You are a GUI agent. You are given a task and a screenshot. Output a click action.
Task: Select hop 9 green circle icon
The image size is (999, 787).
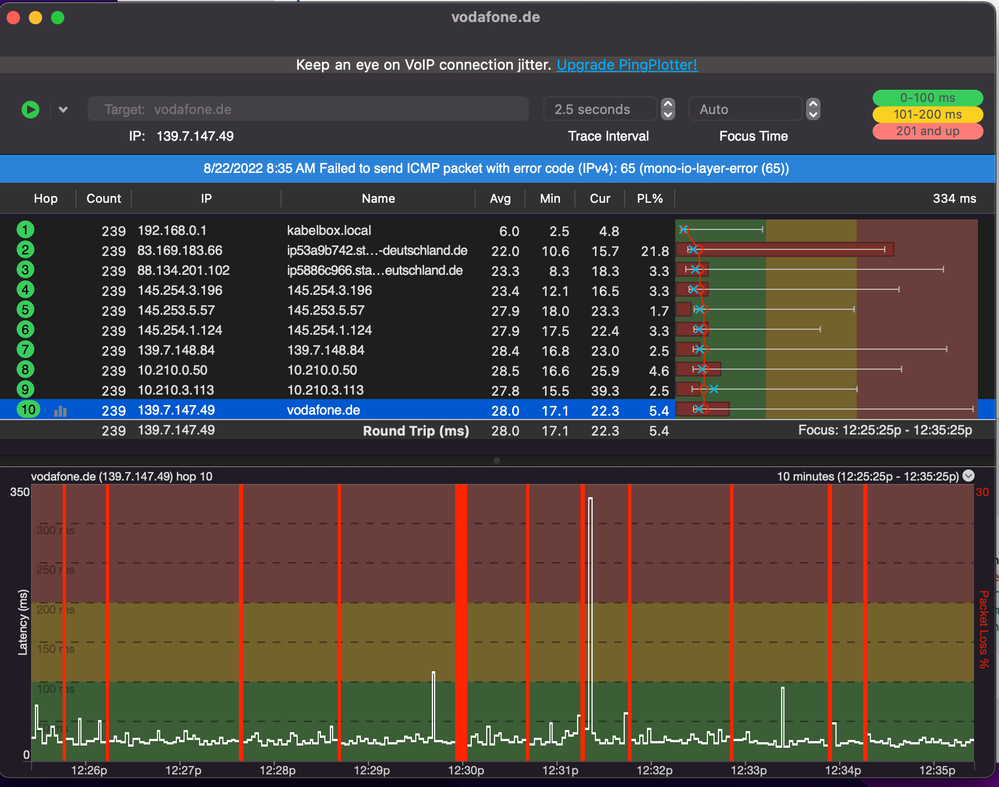(25, 389)
